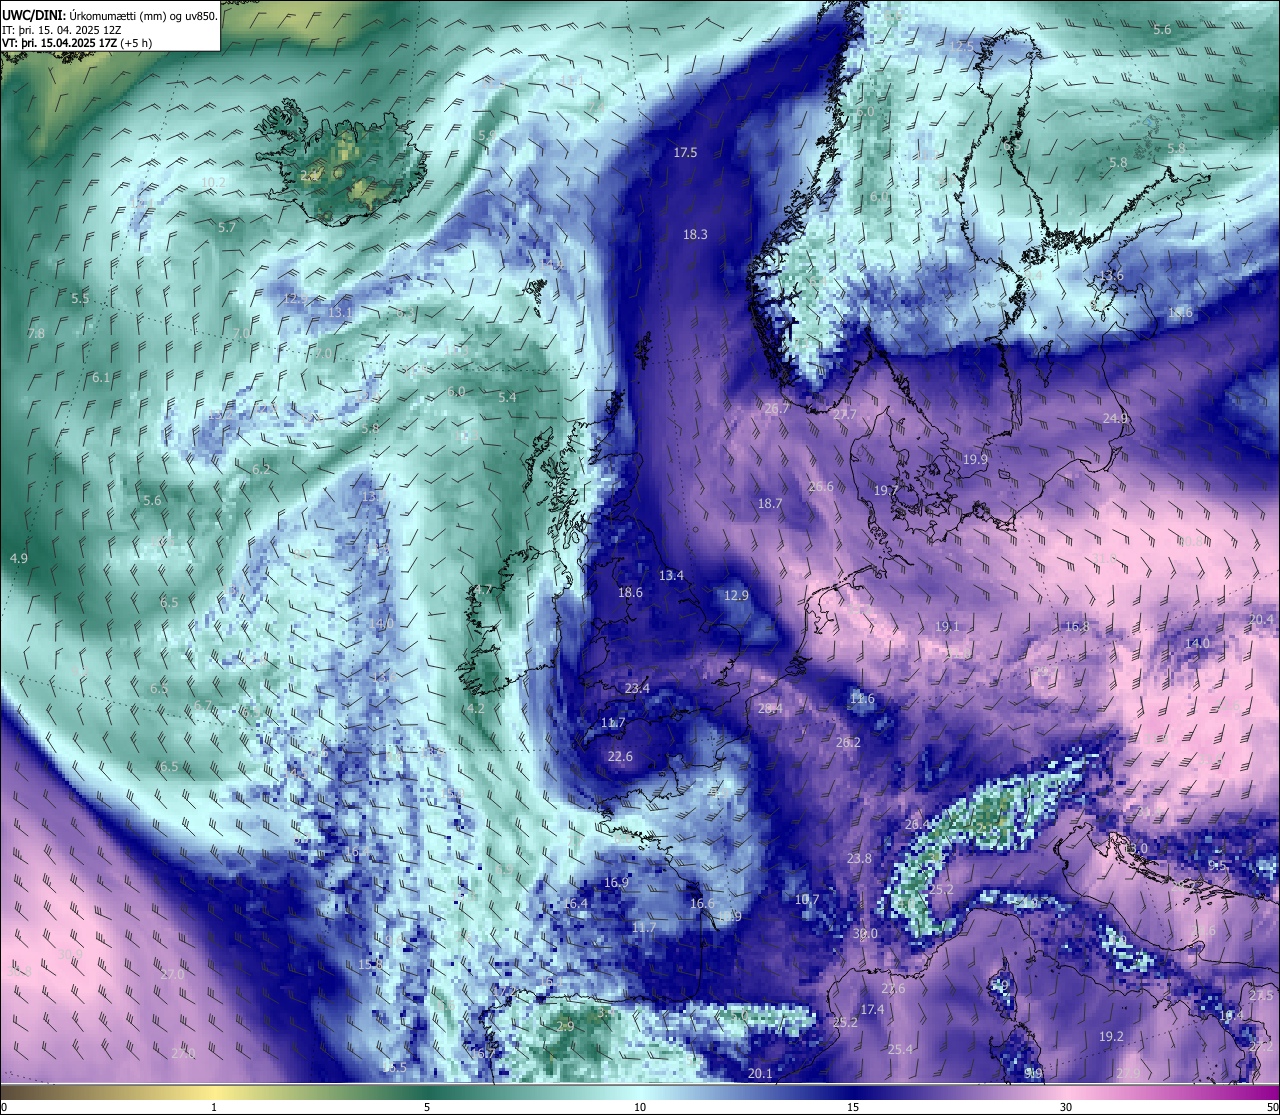Click the 19.1 value on the map
Screen dimensions: 1280x1115
(x=946, y=626)
